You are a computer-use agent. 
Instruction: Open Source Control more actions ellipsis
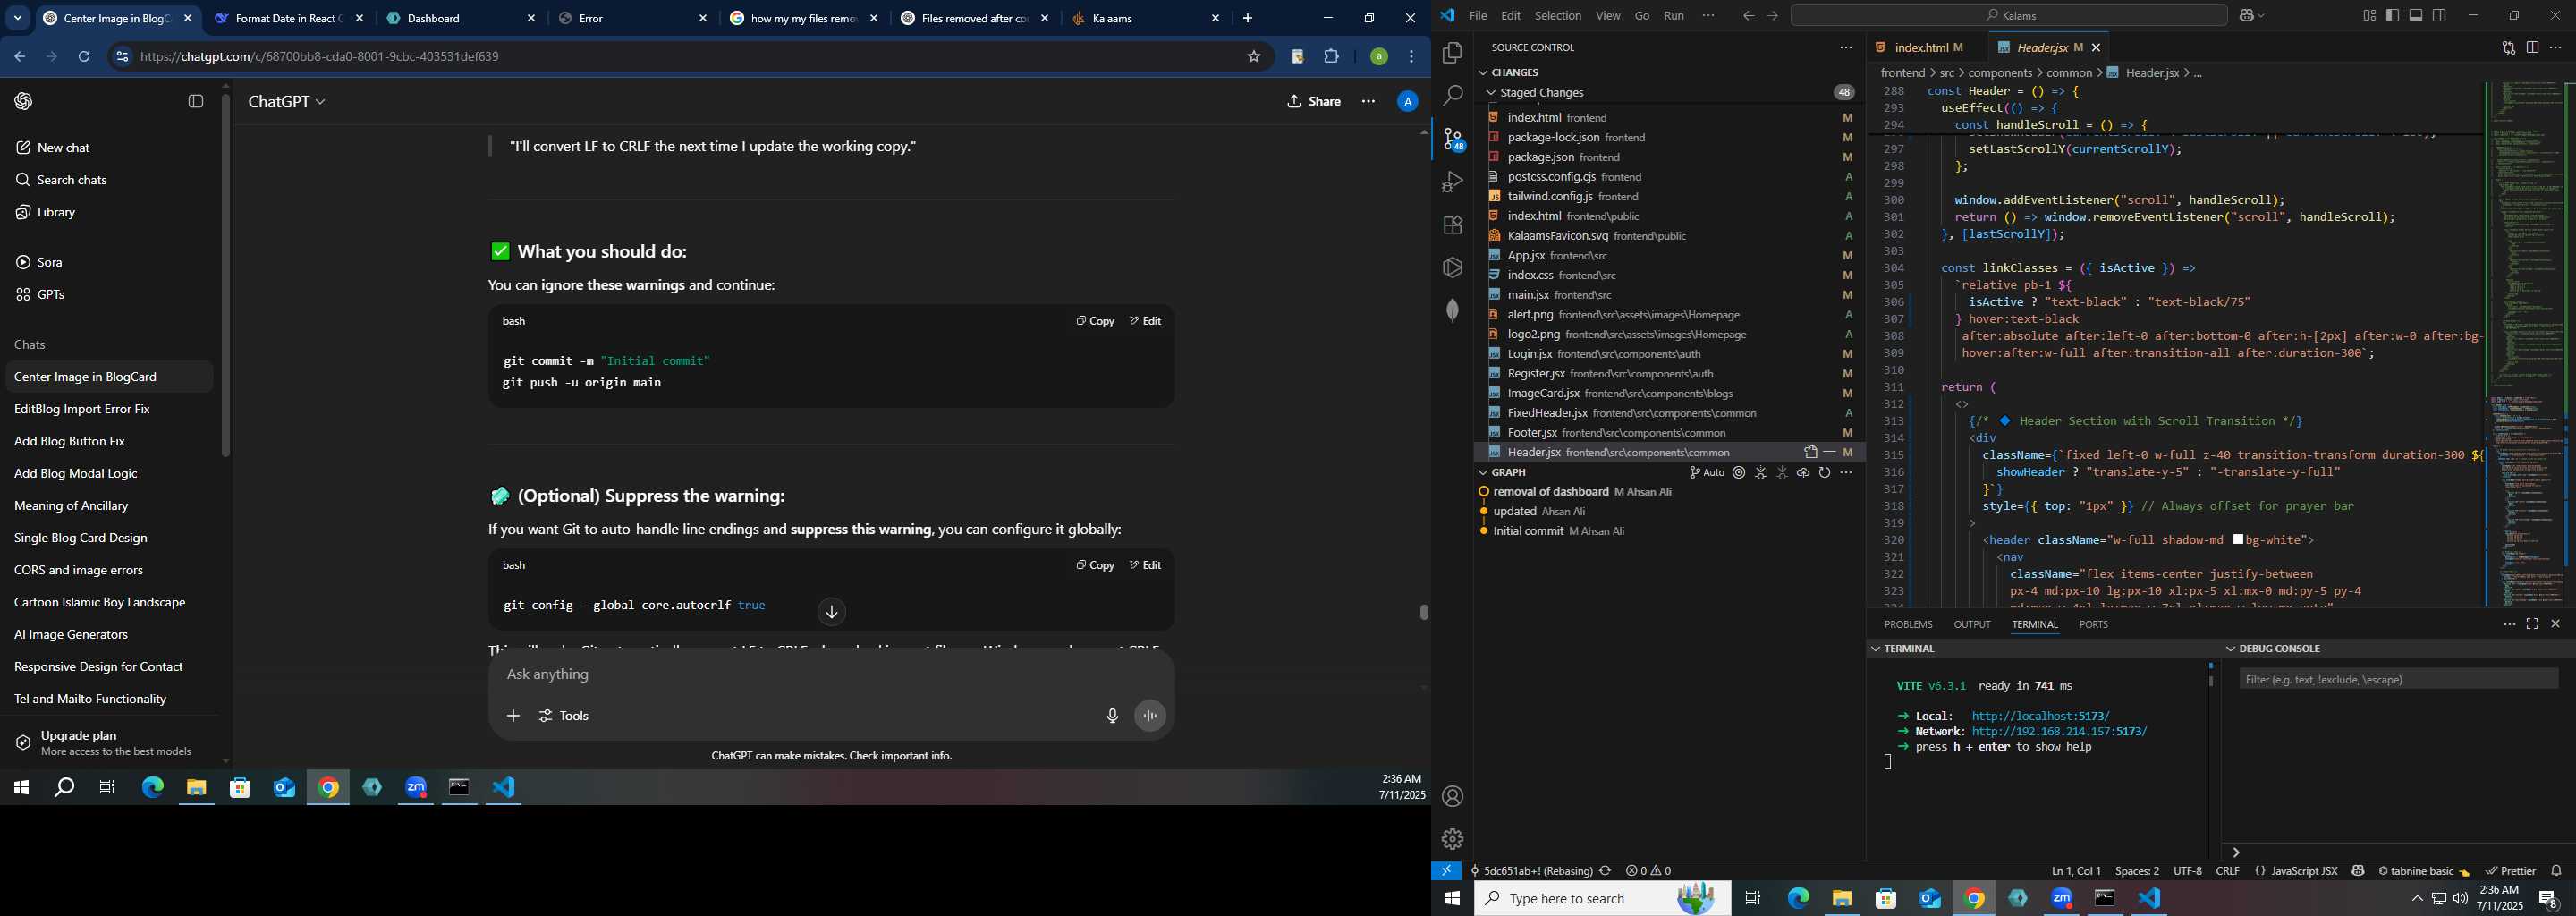[1846, 47]
